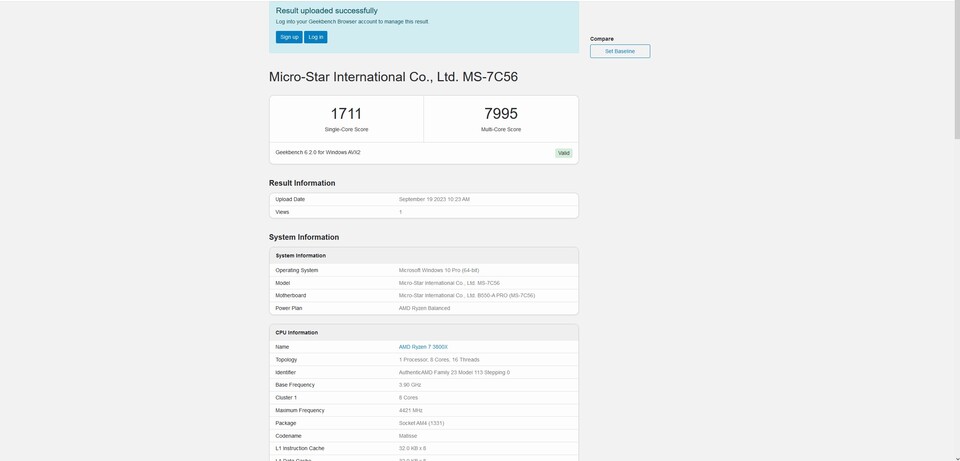Select the 7995 multi-core score
Image resolution: width=960 pixels, height=461 pixels.
500,114
